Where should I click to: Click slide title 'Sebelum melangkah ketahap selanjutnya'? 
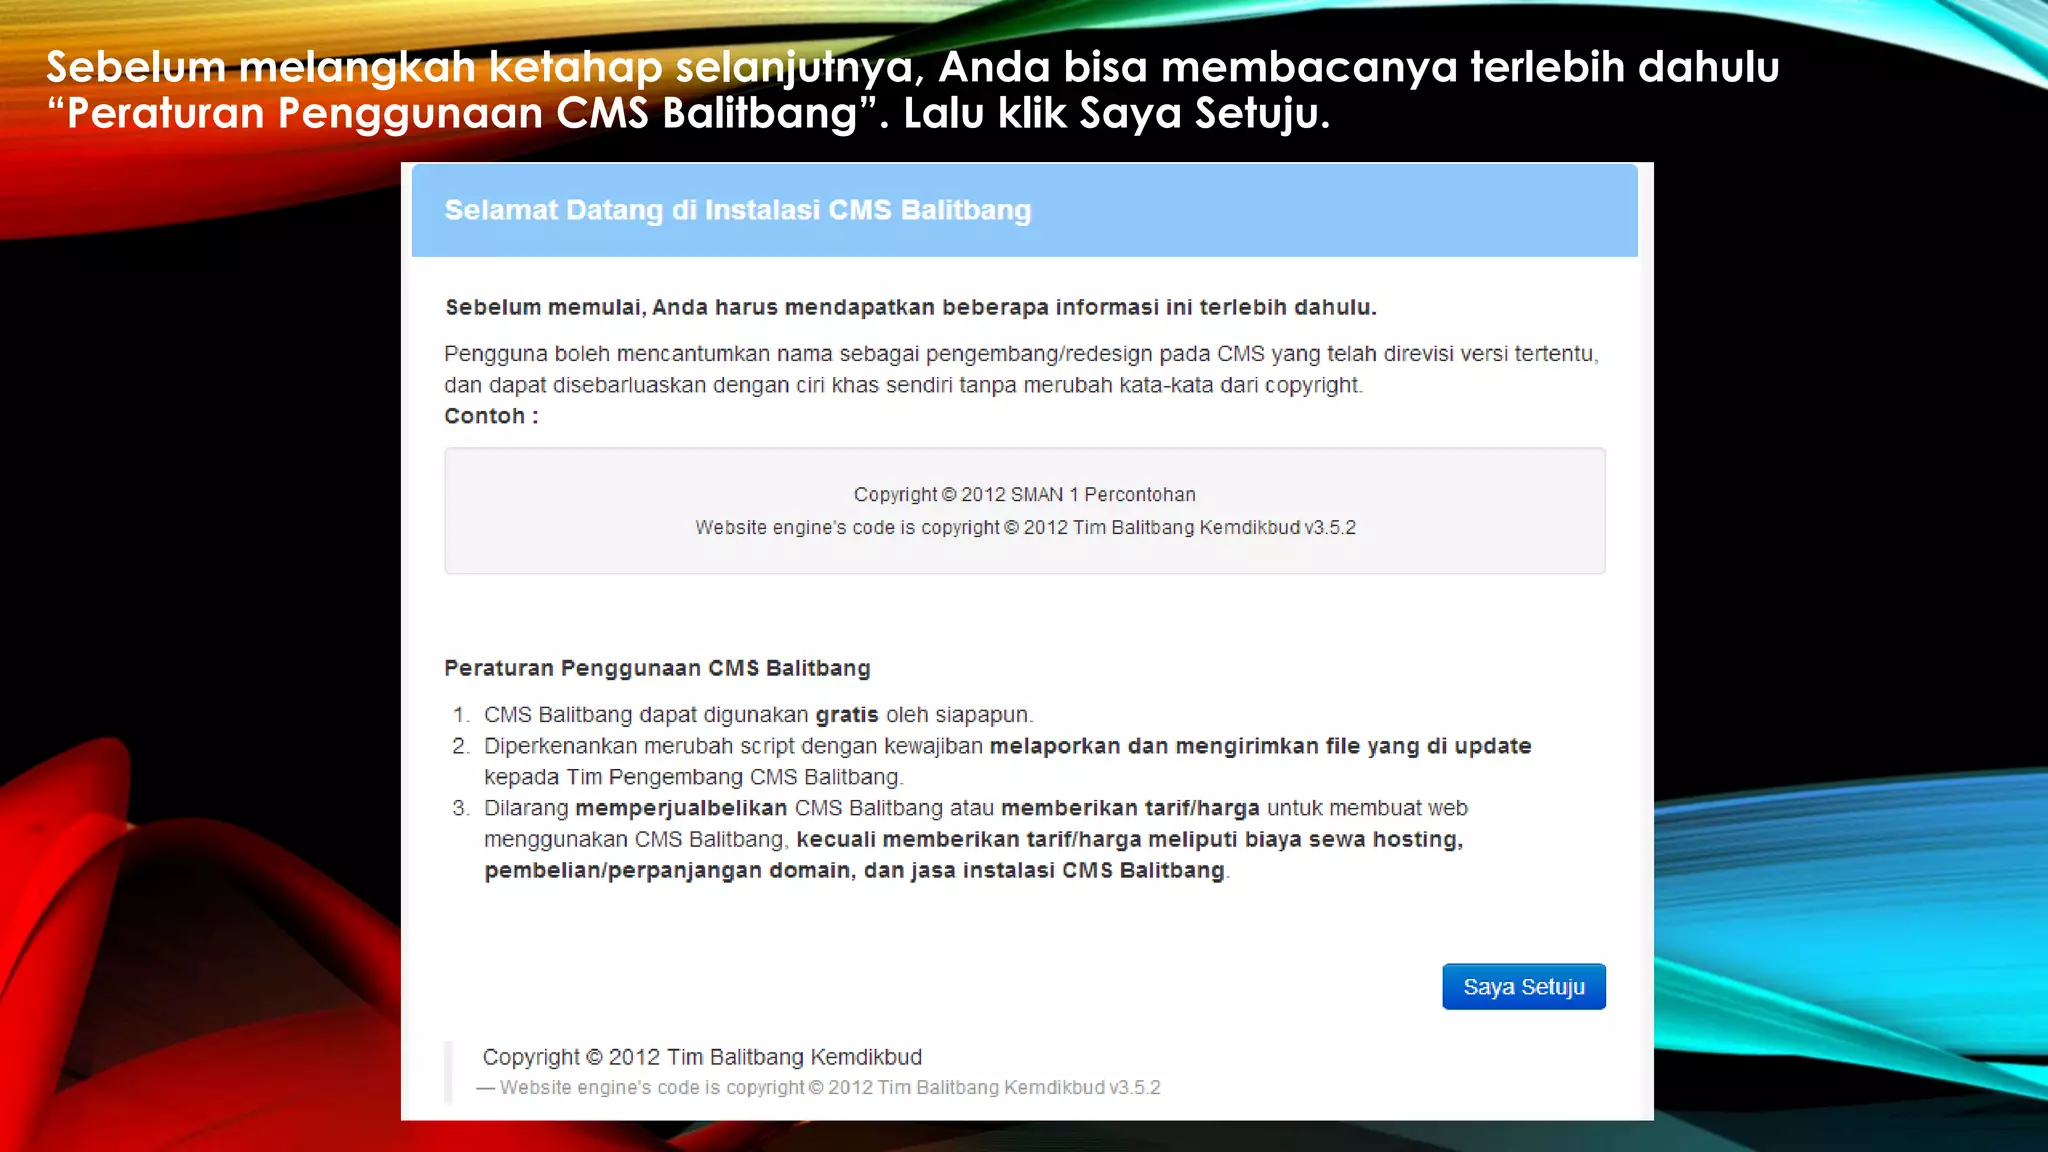[x=912, y=90]
